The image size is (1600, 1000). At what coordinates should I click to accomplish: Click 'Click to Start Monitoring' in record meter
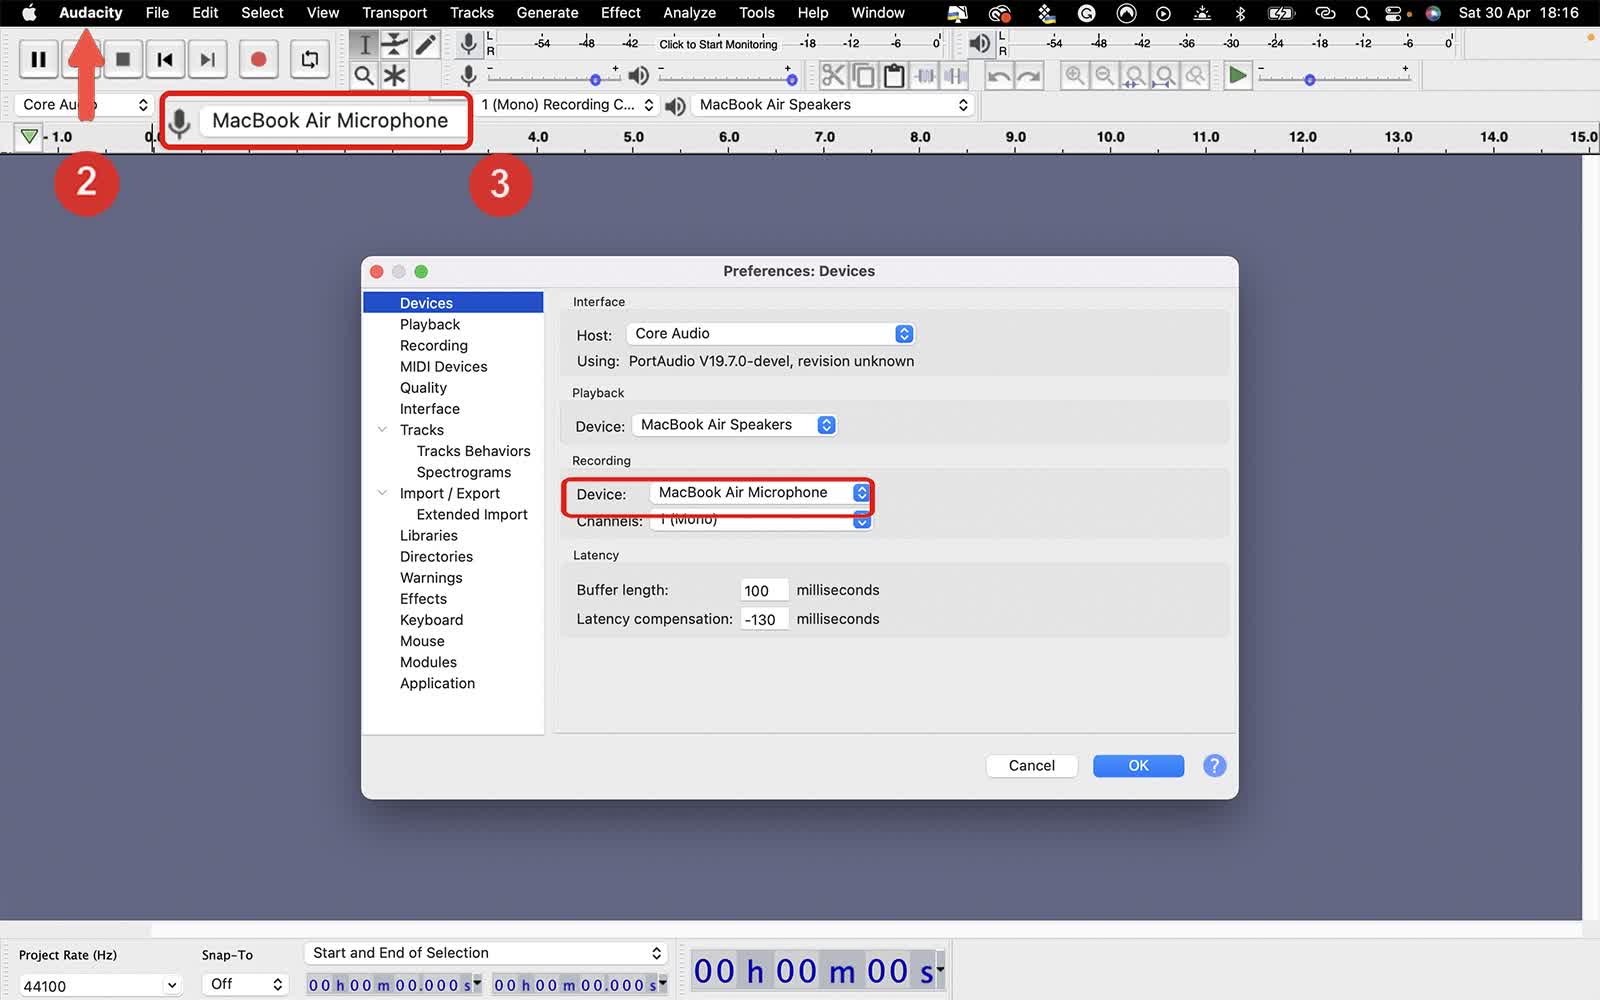pyautogui.click(x=718, y=44)
